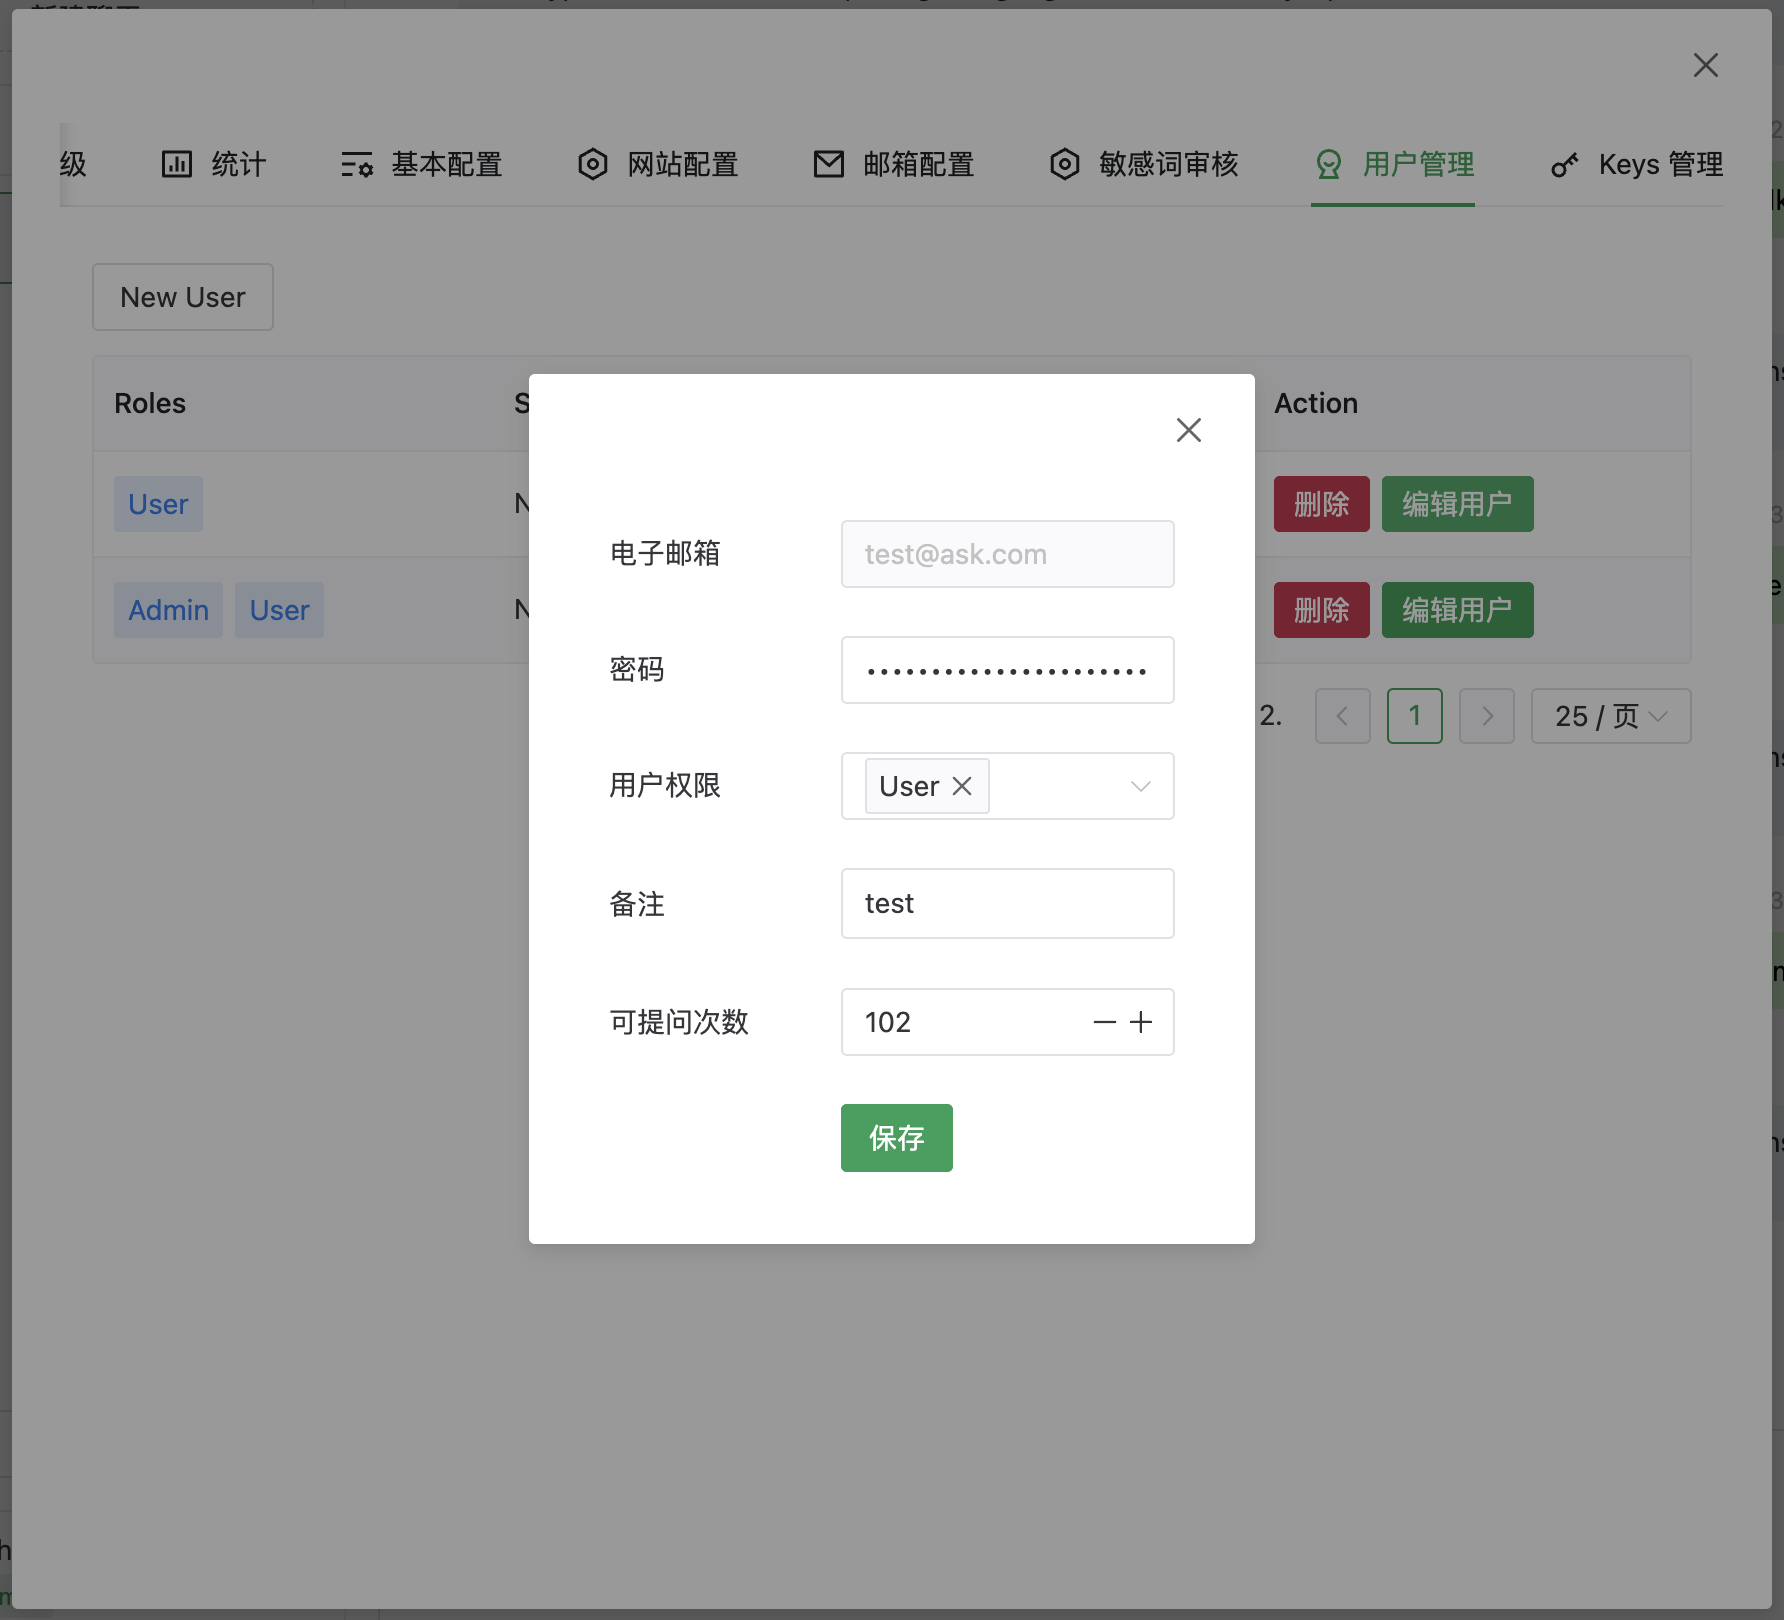Increase question count with plus icon
The width and height of the screenshot is (1784, 1620).
1141,1022
